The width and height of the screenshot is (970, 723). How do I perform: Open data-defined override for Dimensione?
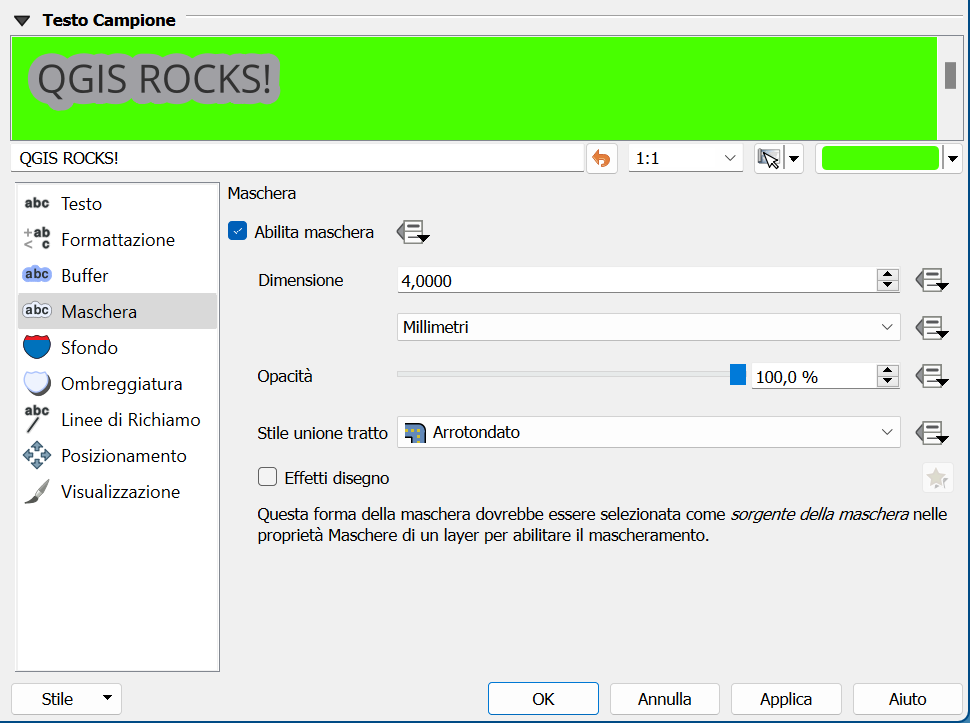coord(932,280)
